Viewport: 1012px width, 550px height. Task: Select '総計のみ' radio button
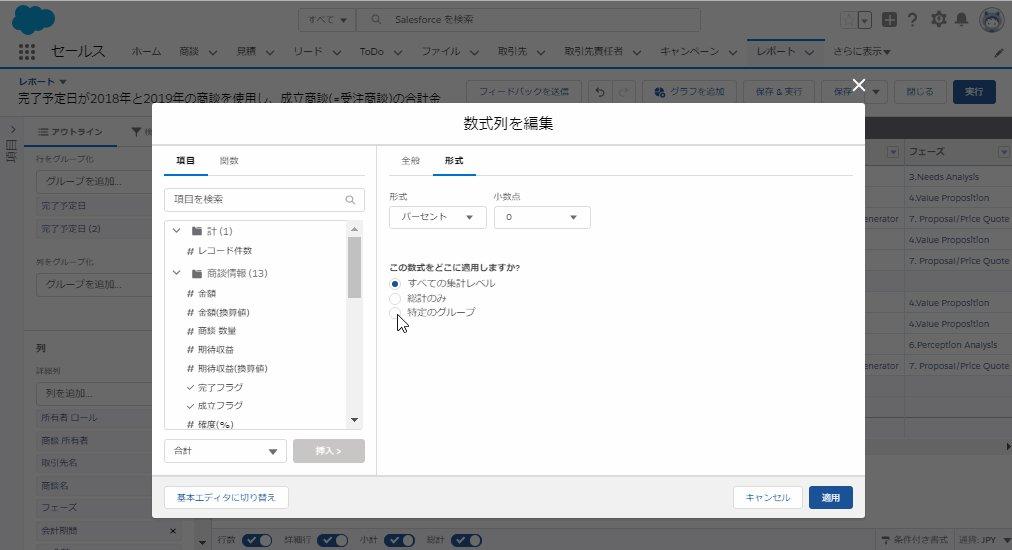(x=395, y=298)
